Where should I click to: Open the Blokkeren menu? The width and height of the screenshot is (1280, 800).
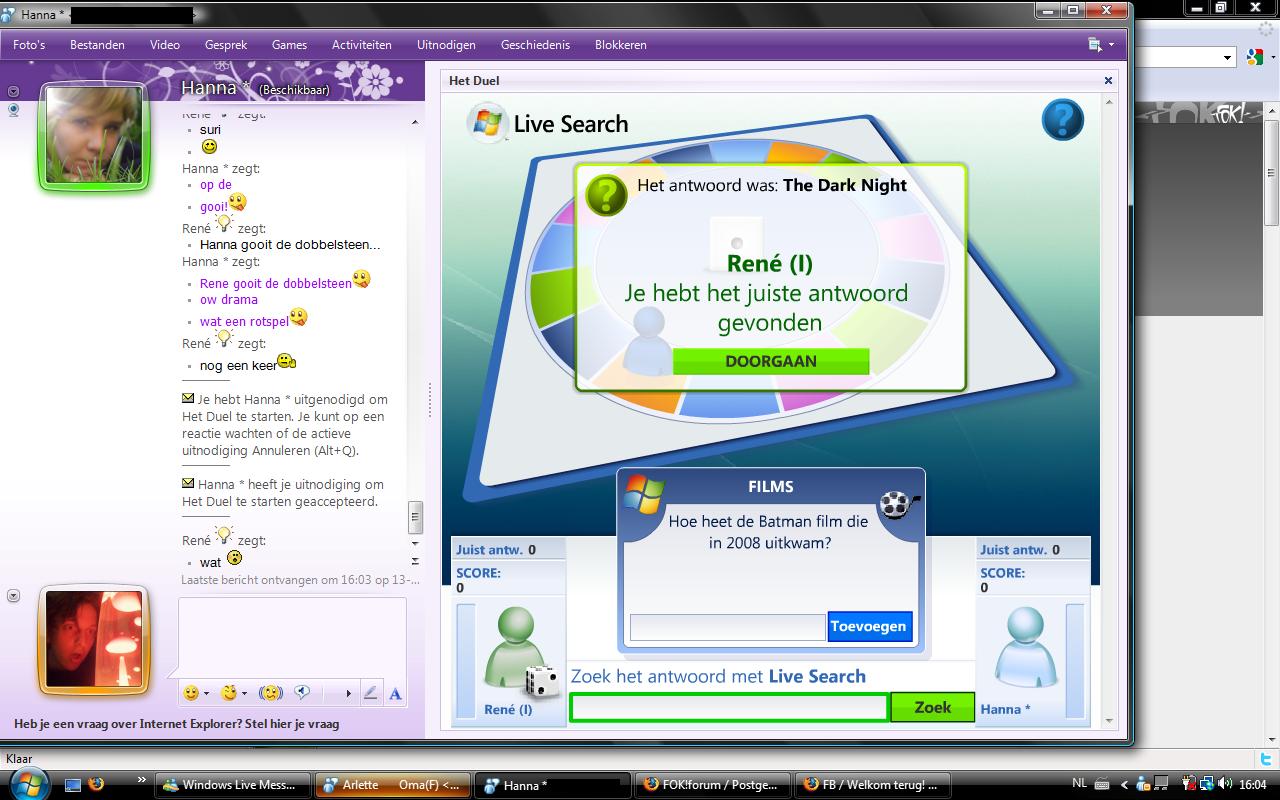pos(620,45)
